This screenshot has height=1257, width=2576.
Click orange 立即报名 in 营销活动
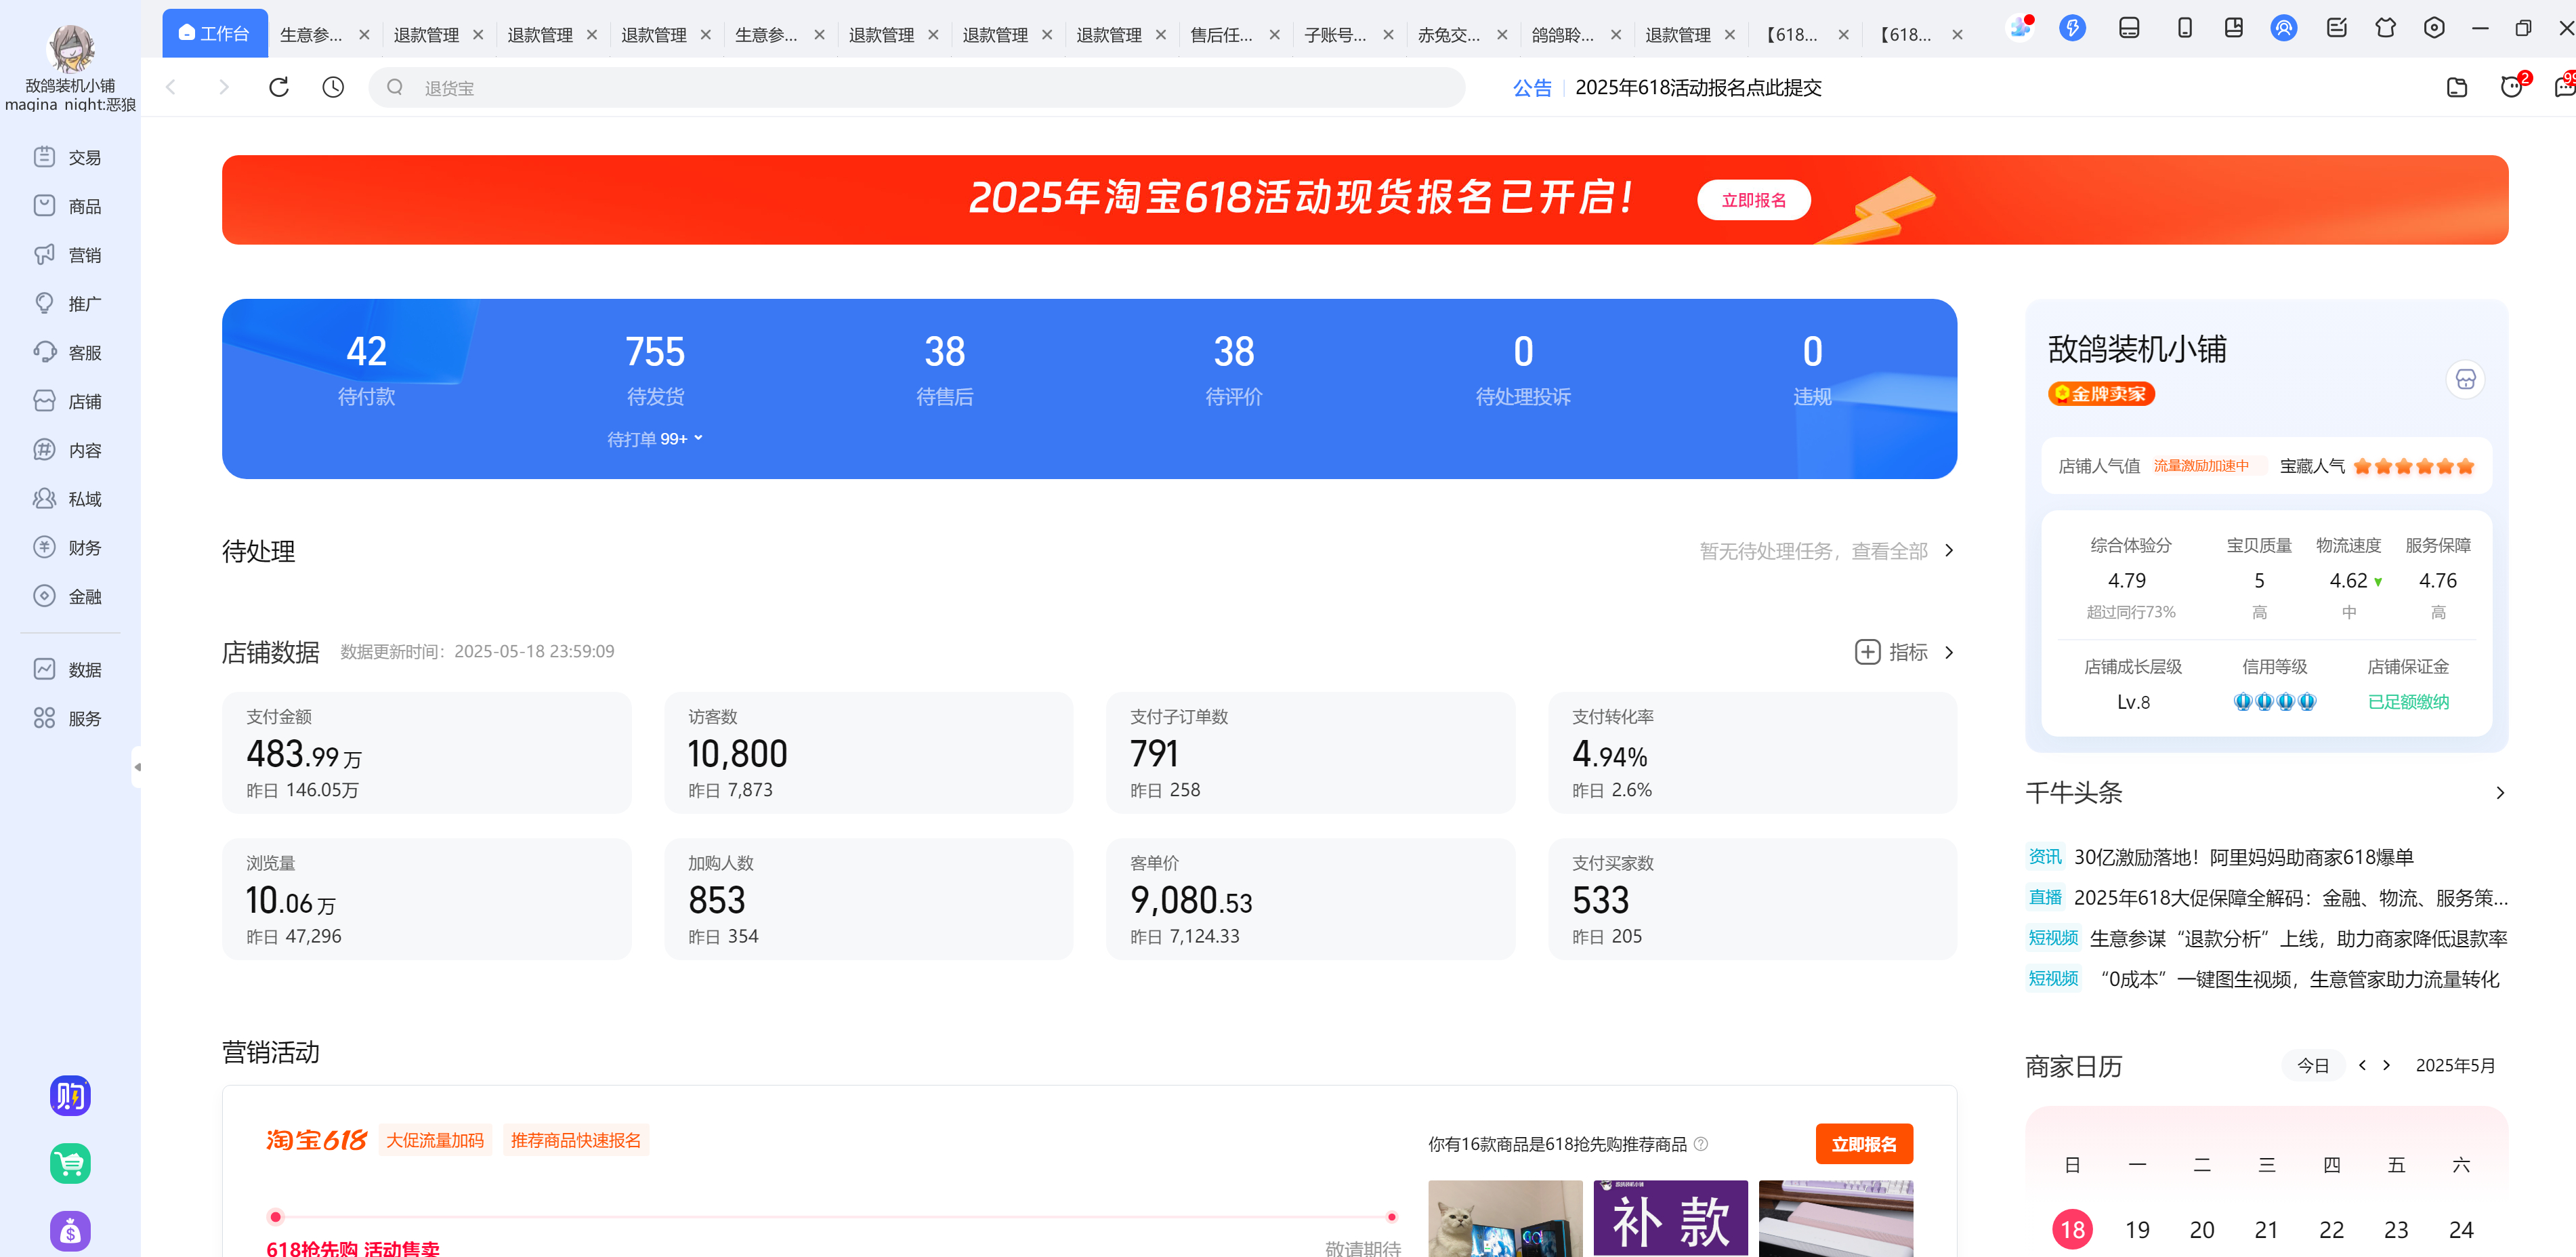coord(1864,1144)
